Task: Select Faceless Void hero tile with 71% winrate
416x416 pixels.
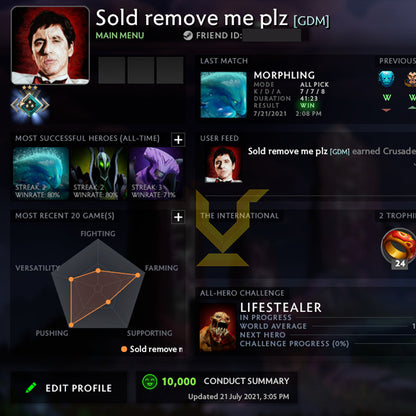Action: coord(156,173)
